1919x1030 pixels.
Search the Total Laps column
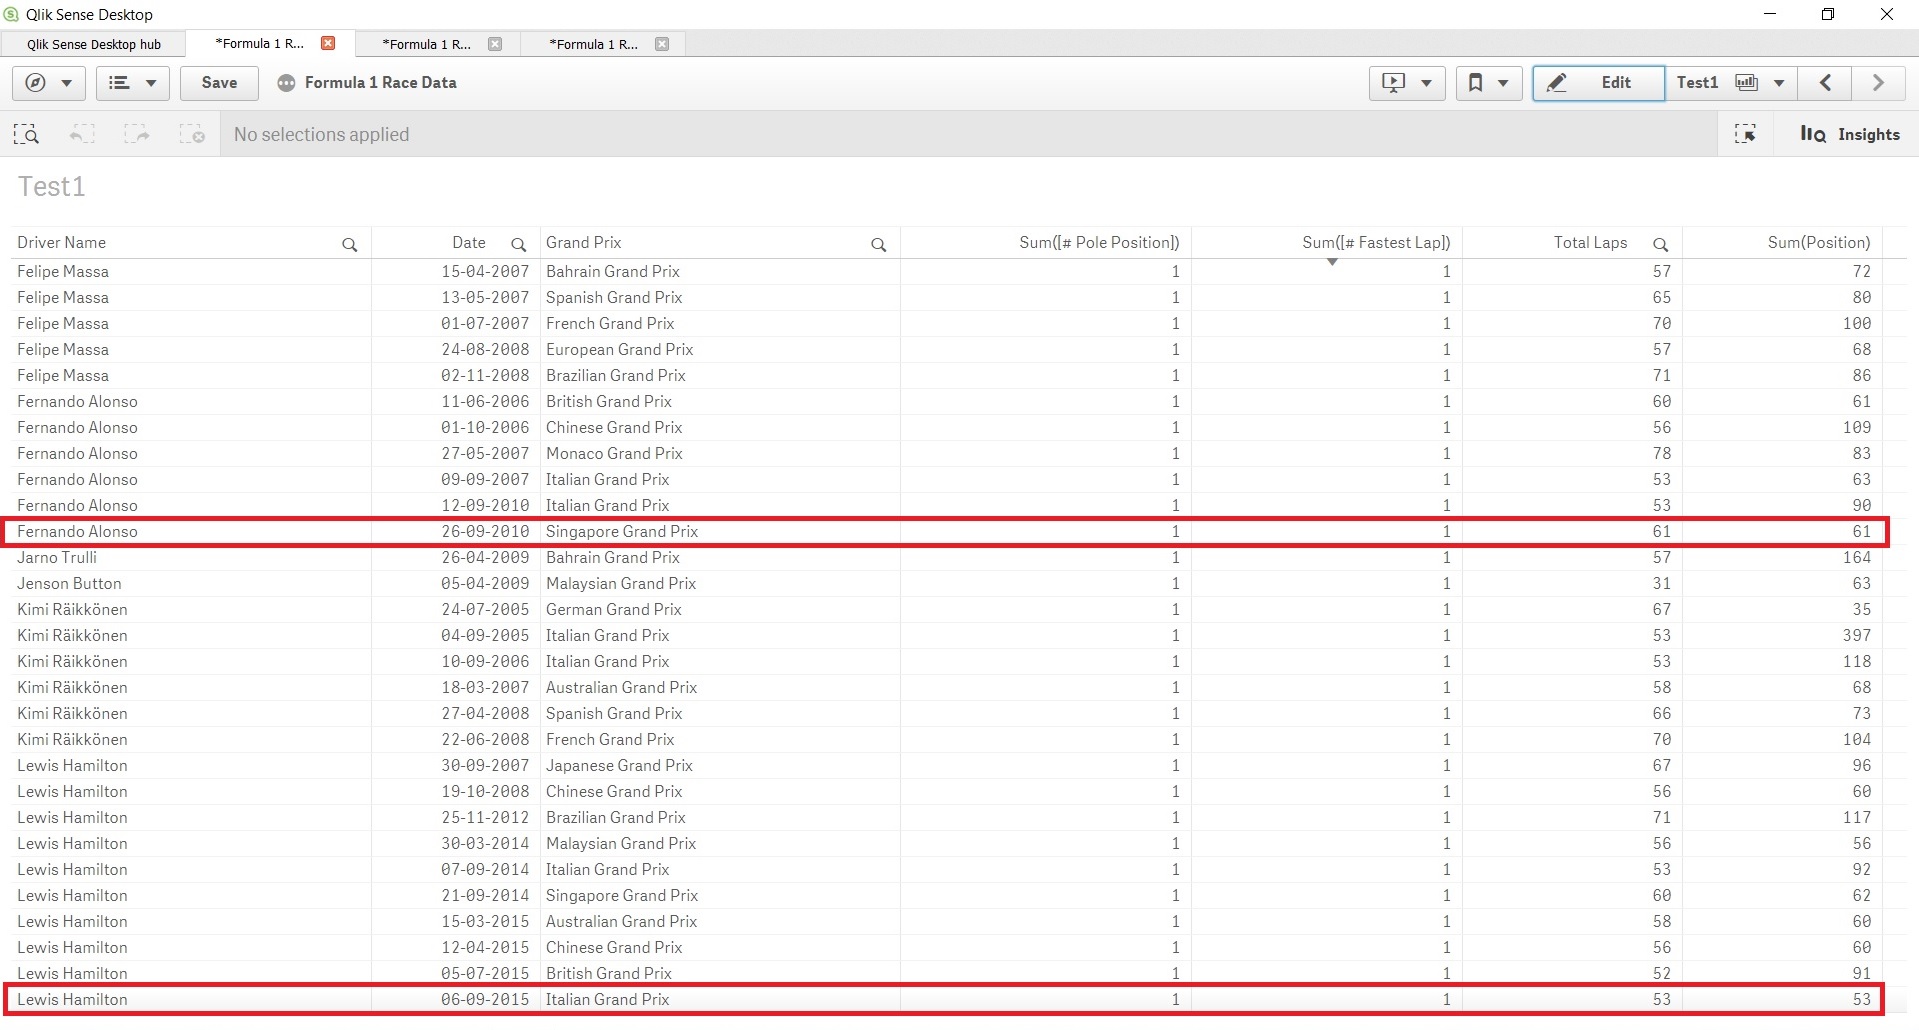click(1660, 244)
